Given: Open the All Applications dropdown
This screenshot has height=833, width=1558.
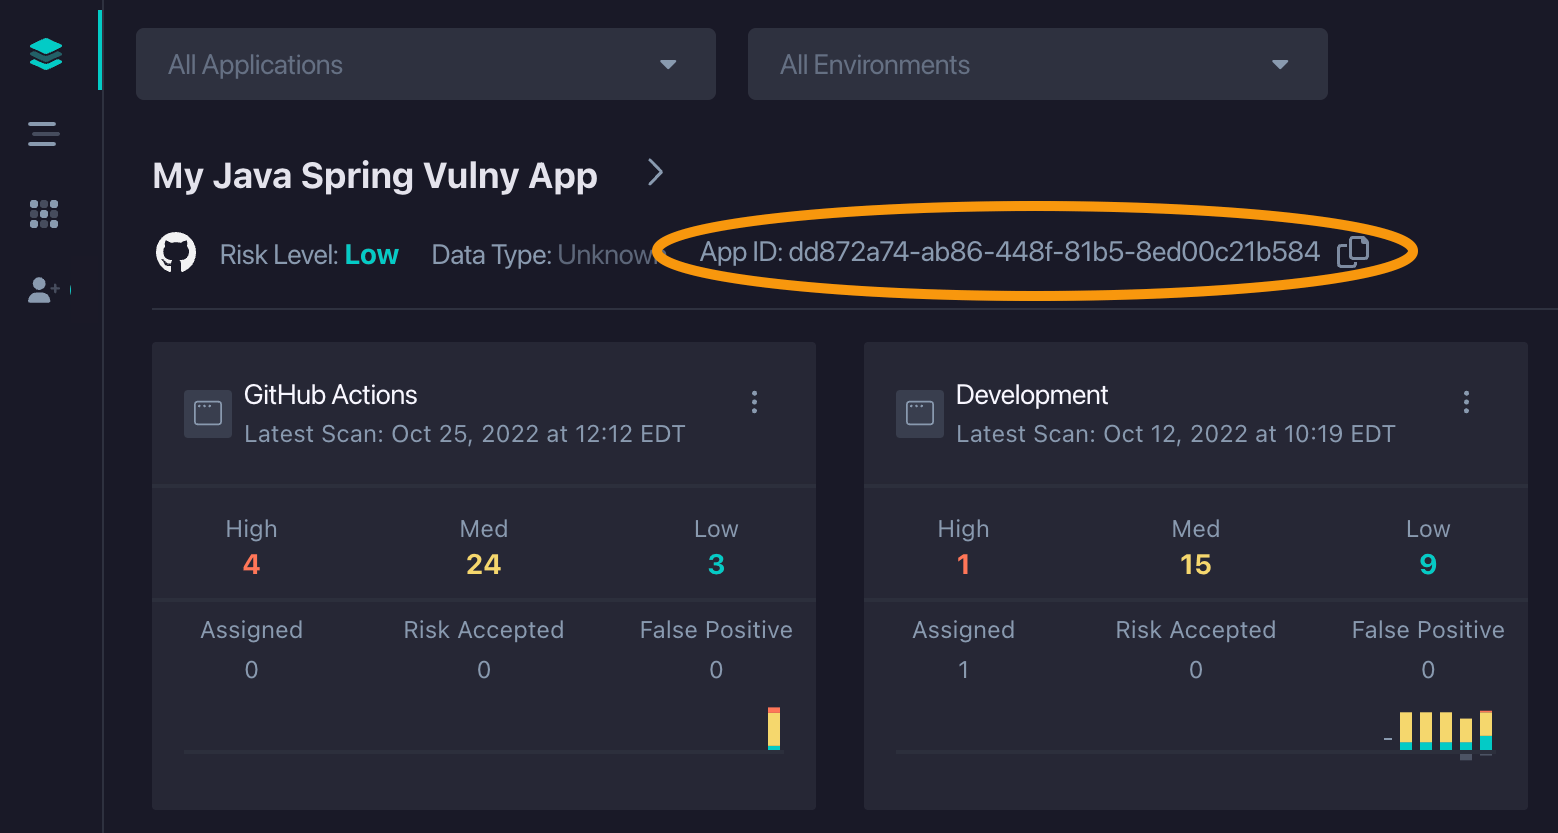Looking at the screenshot, I should pos(425,64).
